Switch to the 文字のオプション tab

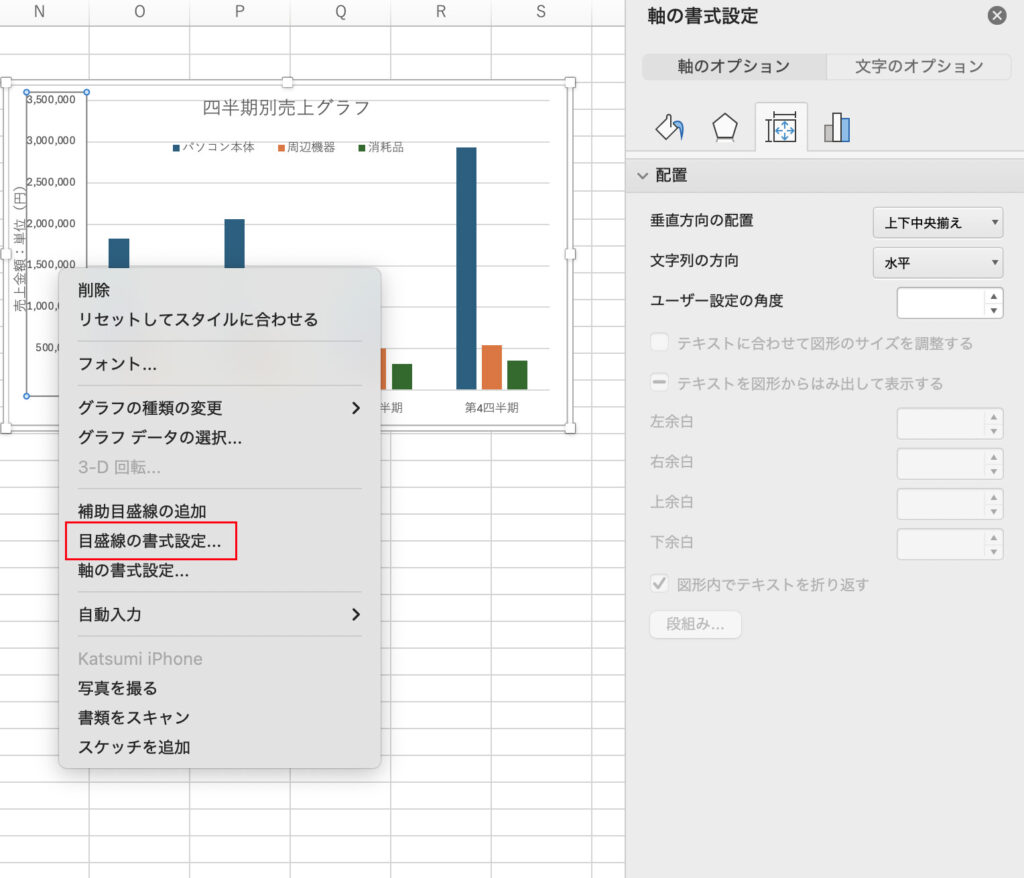(919, 66)
